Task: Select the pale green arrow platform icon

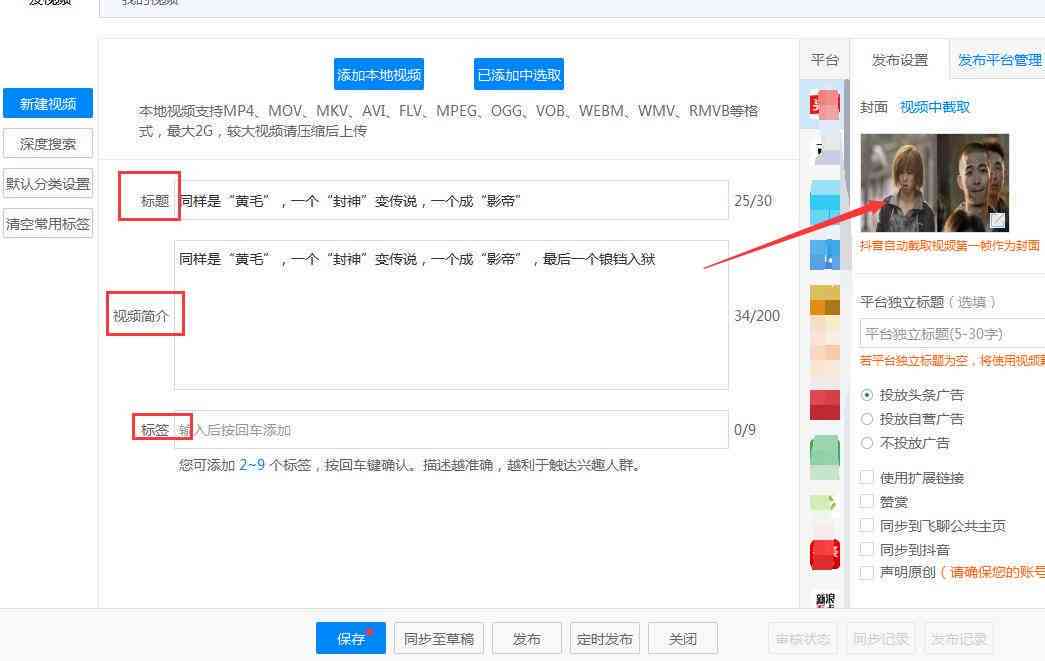Action: tap(823, 502)
